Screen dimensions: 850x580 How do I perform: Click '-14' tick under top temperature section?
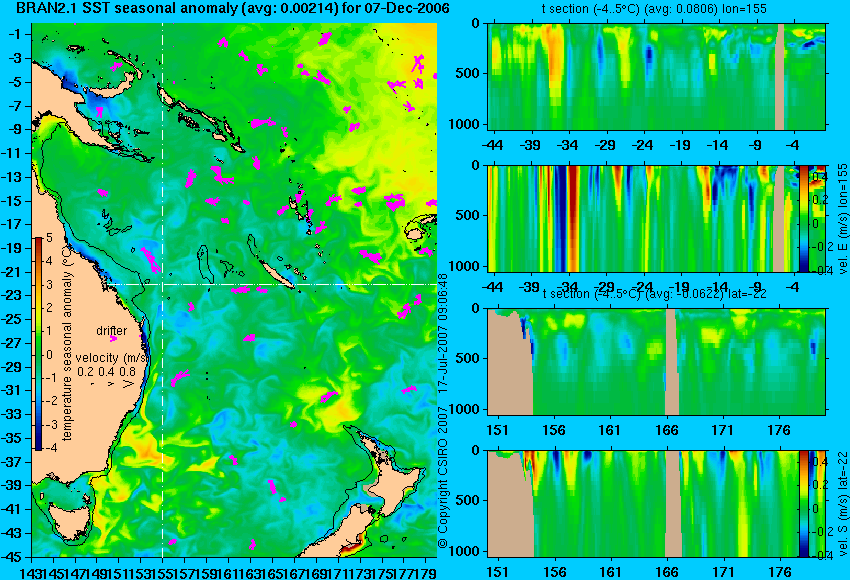pos(718,145)
